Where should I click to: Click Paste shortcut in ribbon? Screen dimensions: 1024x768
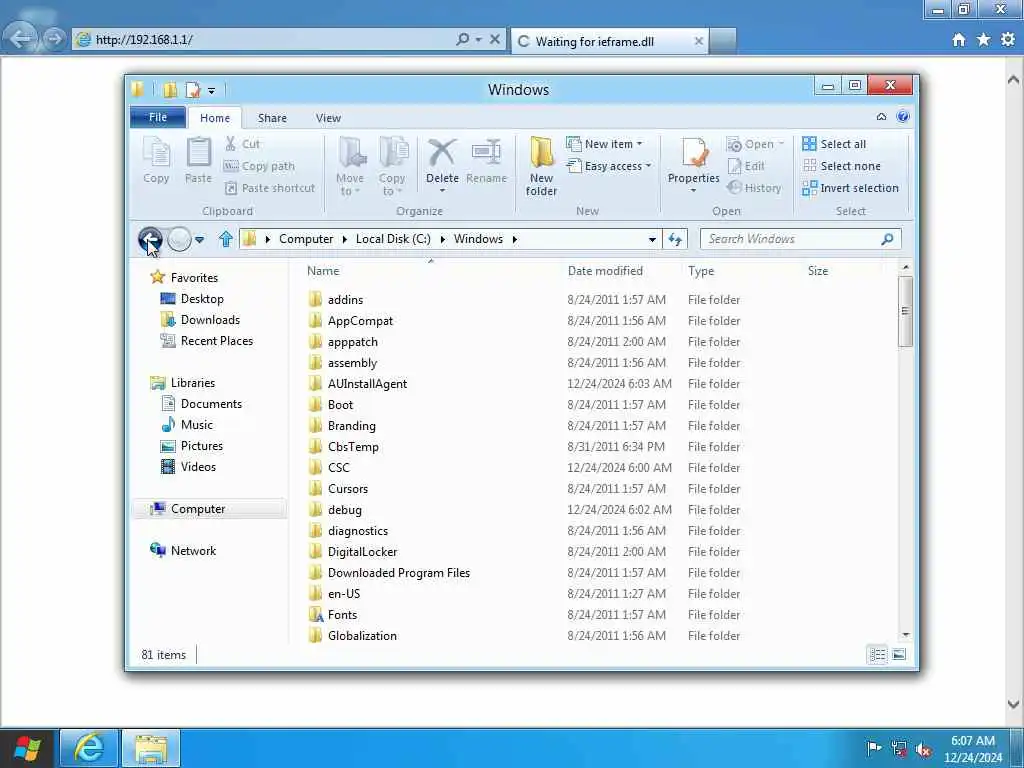coord(269,188)
